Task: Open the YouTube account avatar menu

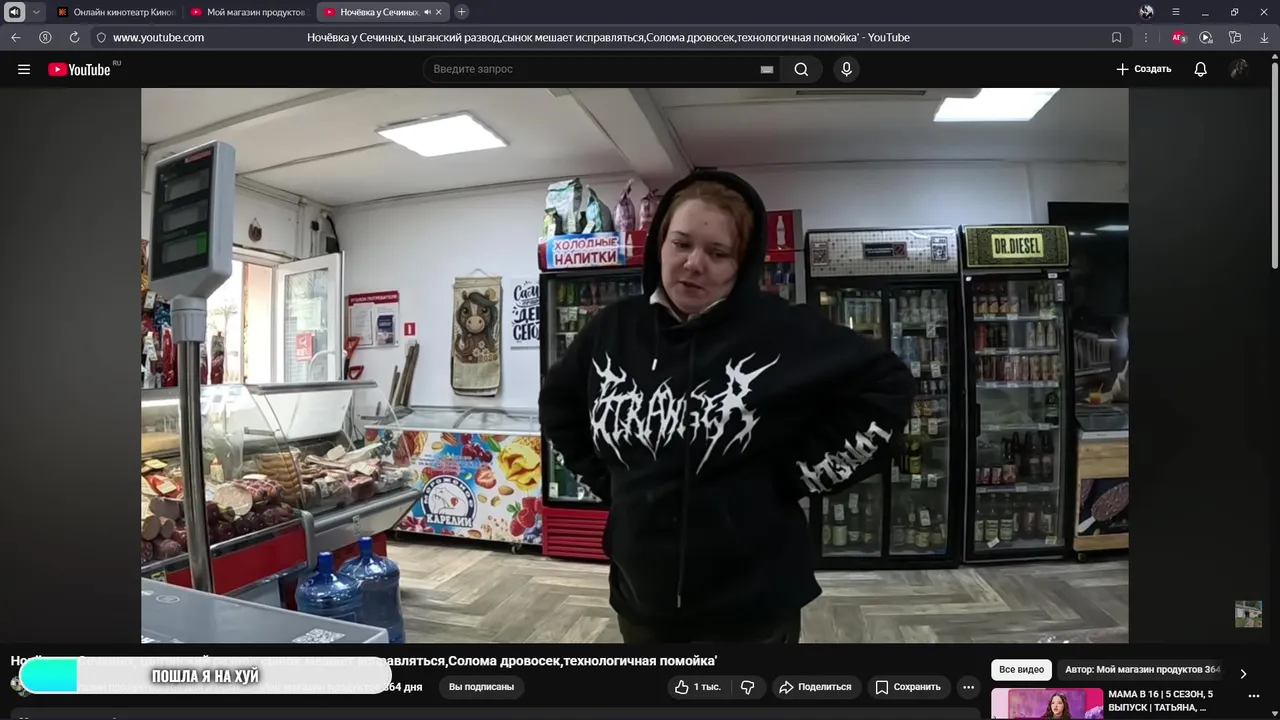Action: pyautogui.click(x=1239, y=69)
